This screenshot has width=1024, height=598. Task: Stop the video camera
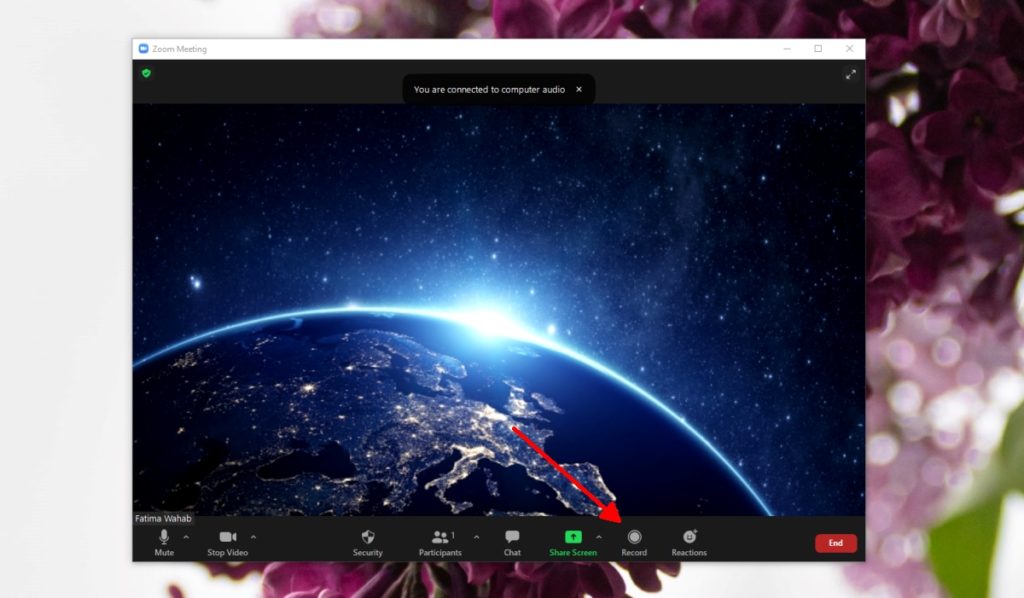[227, 541]
